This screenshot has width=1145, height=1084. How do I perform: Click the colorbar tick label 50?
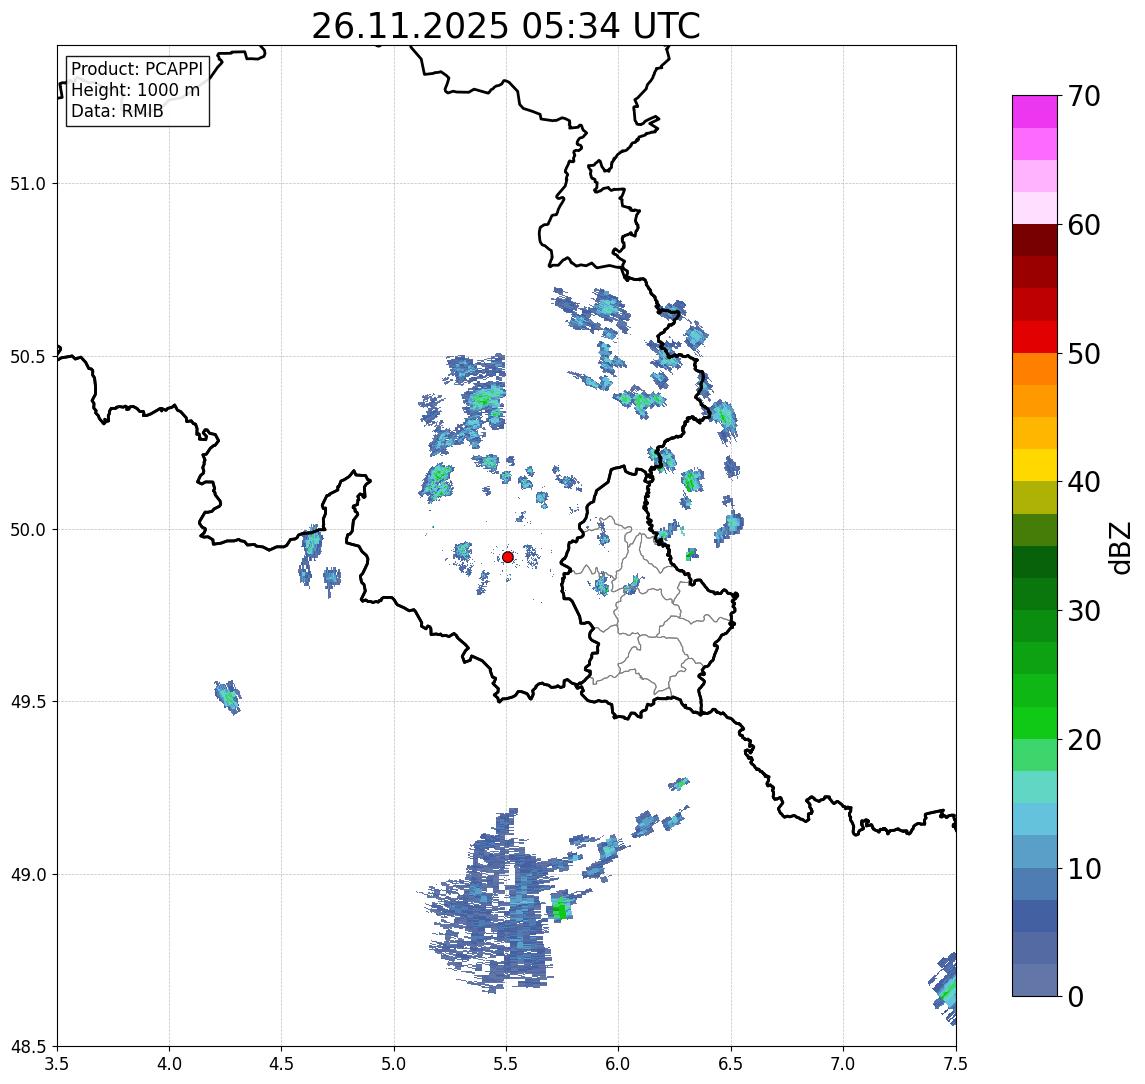click(1084, 354)
